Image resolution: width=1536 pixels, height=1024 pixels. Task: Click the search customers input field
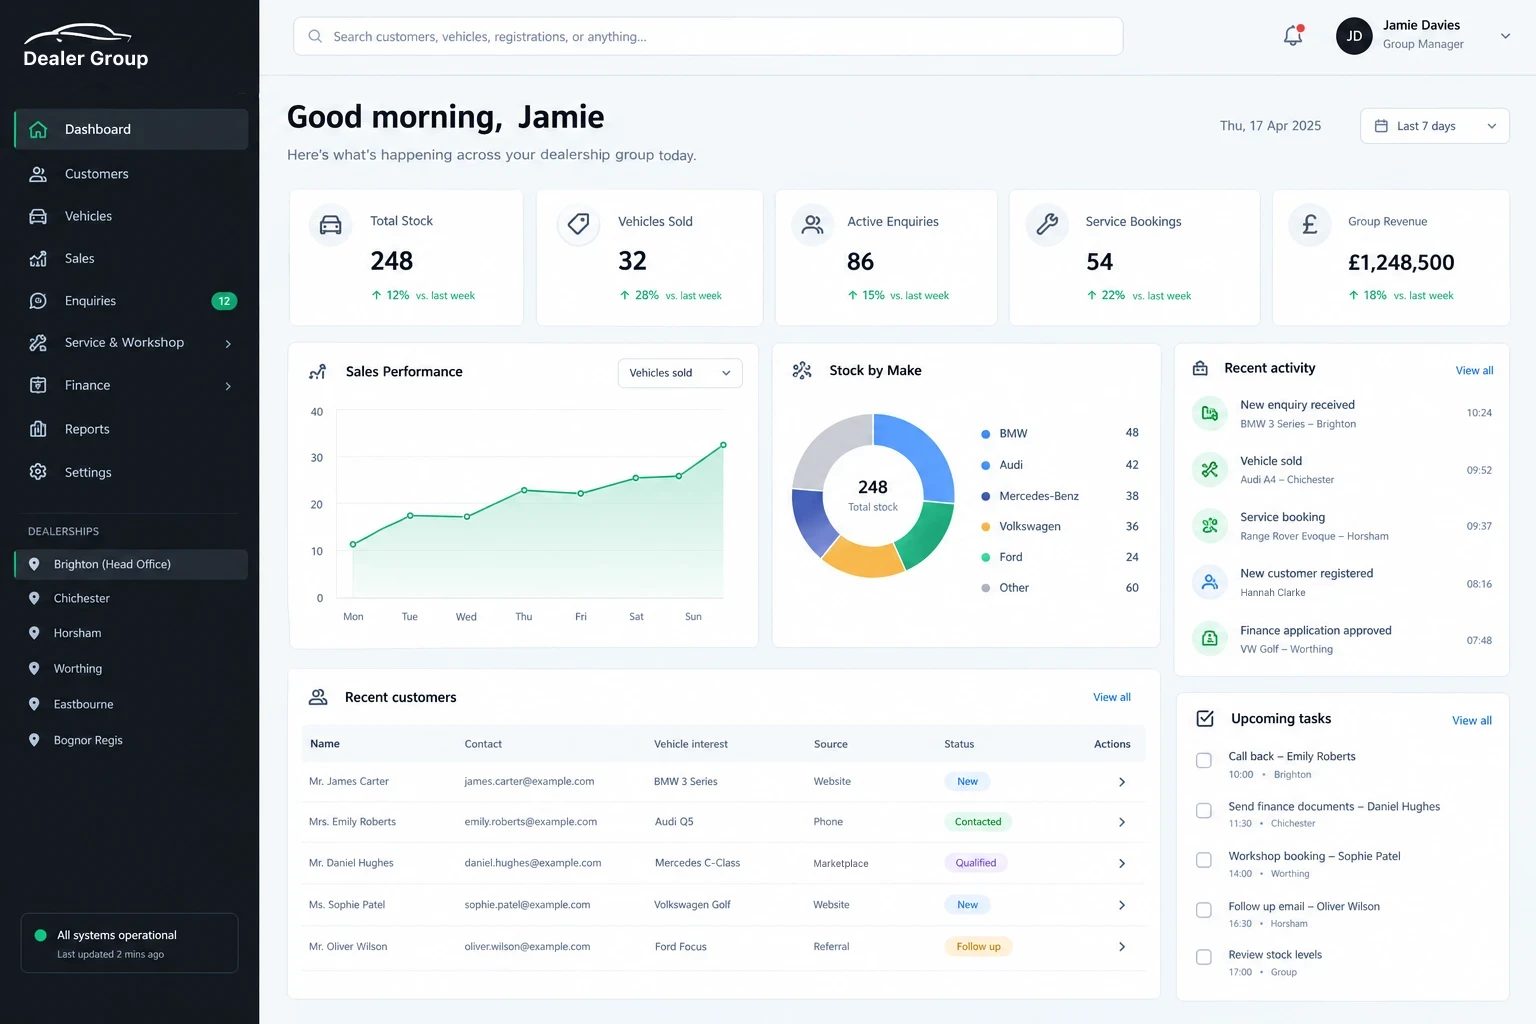pyautogui.click(x=708, y=36)
